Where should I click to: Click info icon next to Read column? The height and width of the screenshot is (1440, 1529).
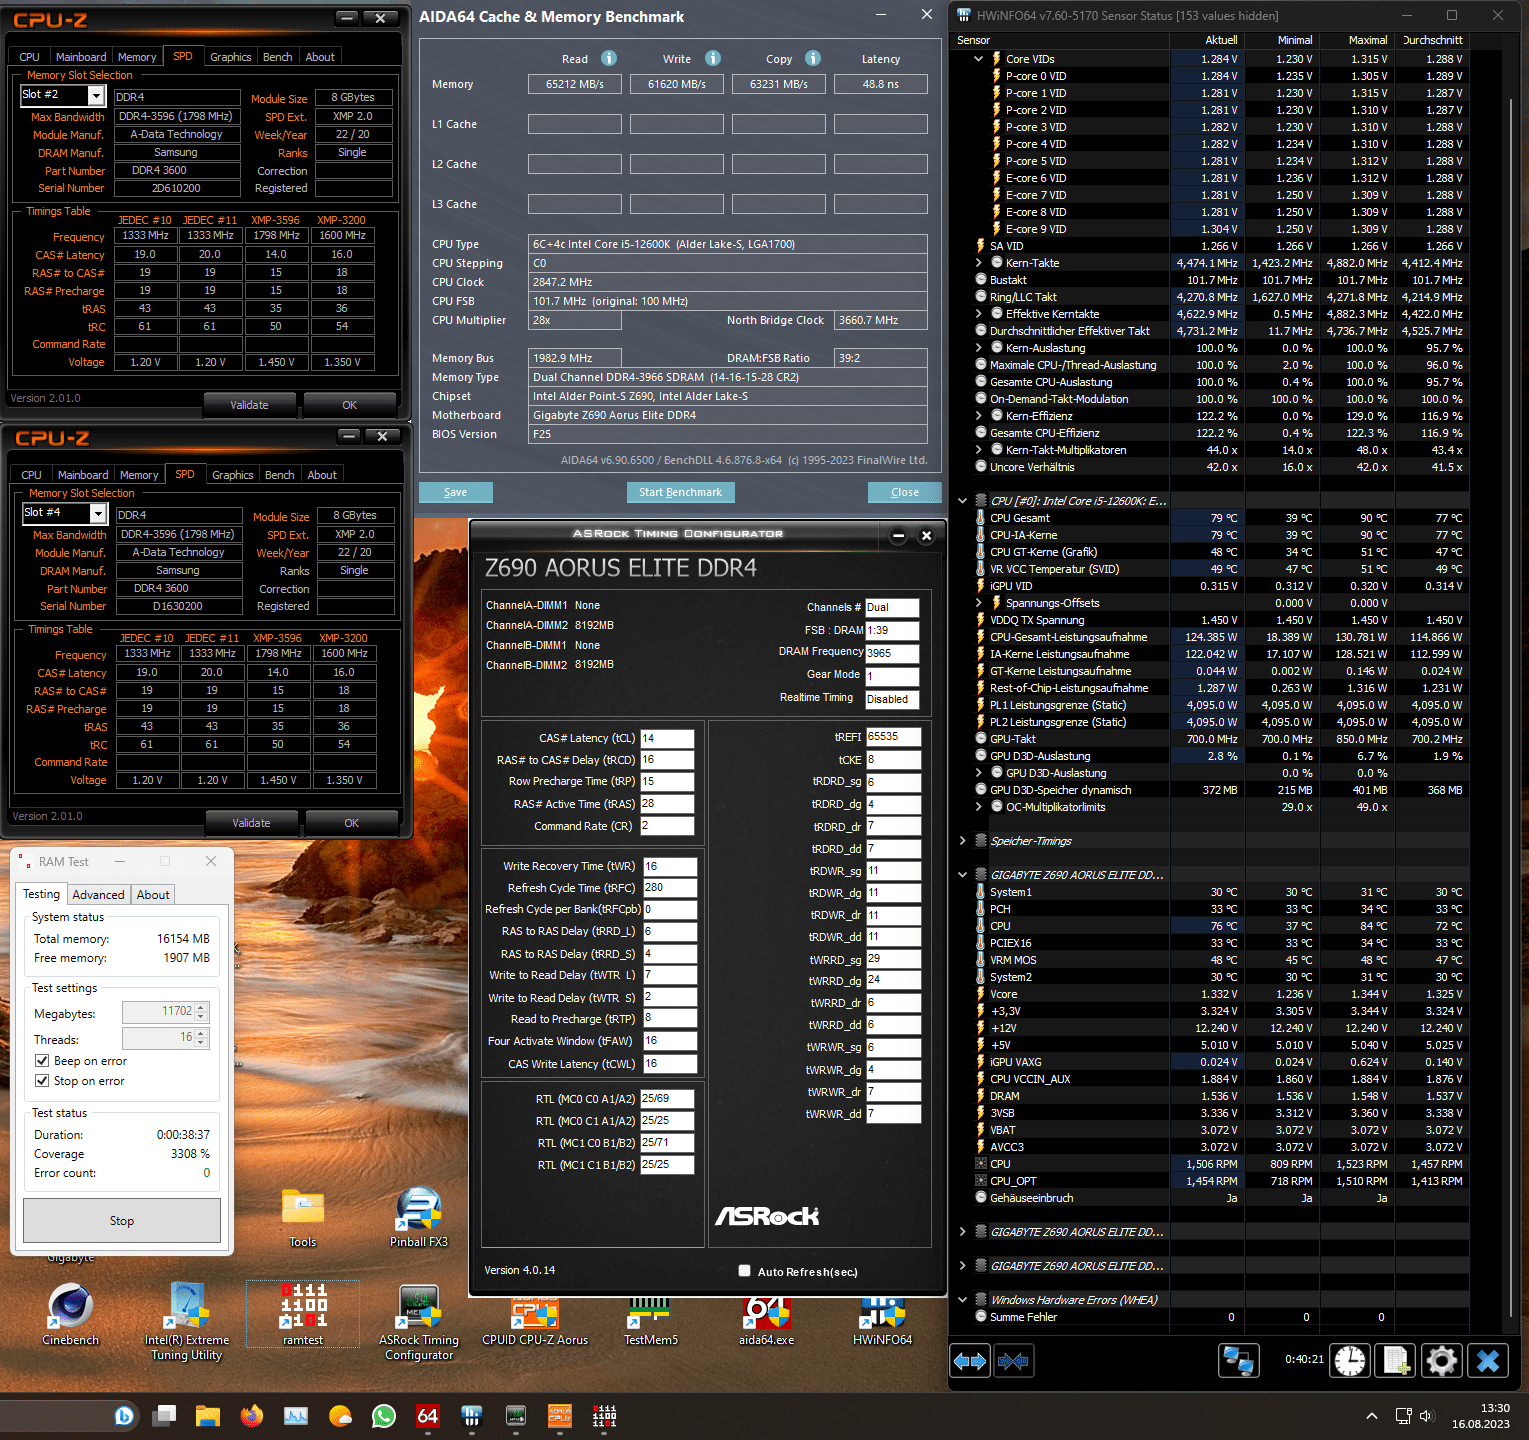[609, 58]
